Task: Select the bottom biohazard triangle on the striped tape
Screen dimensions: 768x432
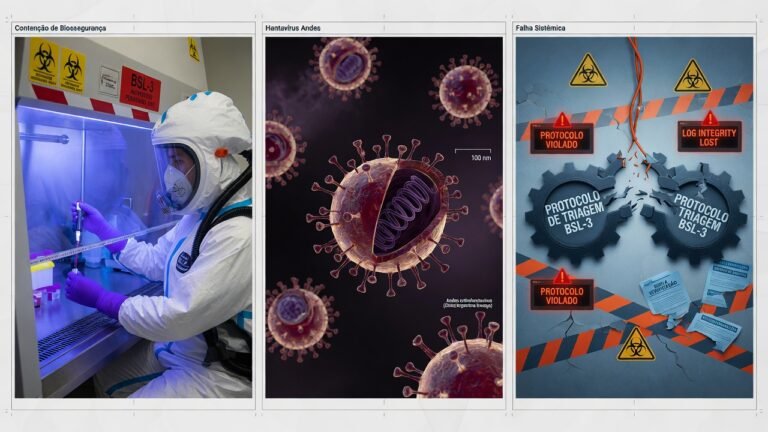Action: pyautogui.click(x=636, y=344)
